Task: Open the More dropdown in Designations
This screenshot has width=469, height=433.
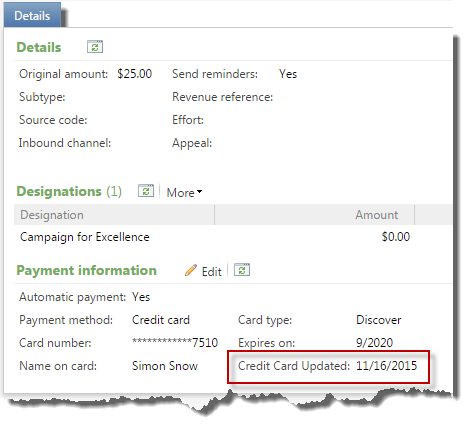Action: 184,192
